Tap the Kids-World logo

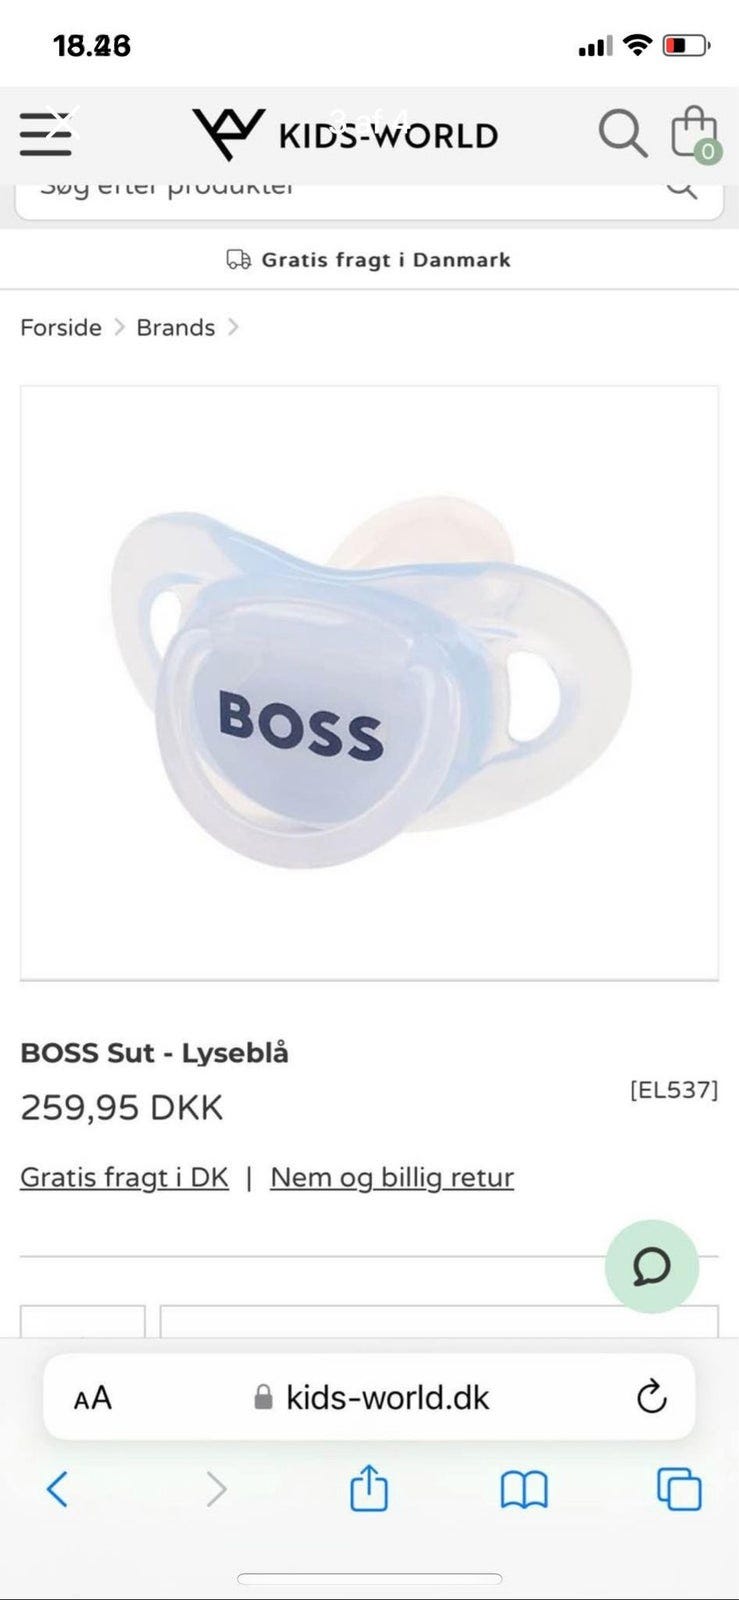pos(345,134)
